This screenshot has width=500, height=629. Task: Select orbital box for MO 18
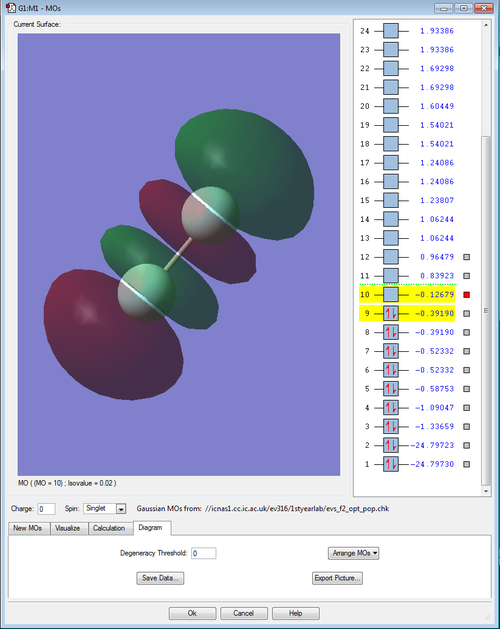point(390,144)
